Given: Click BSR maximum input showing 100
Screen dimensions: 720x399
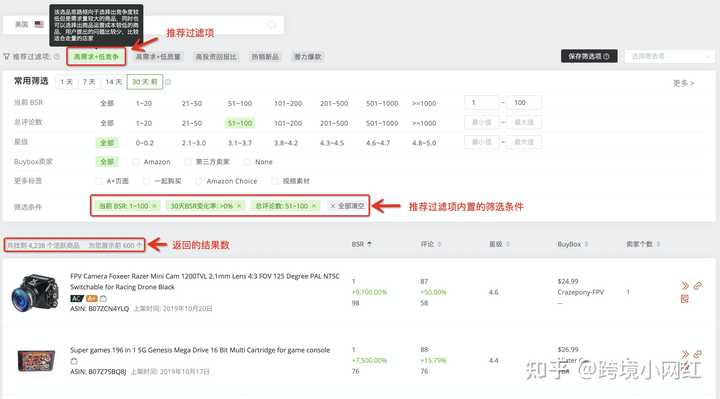Looking at the screenshot, I should 524,102.
